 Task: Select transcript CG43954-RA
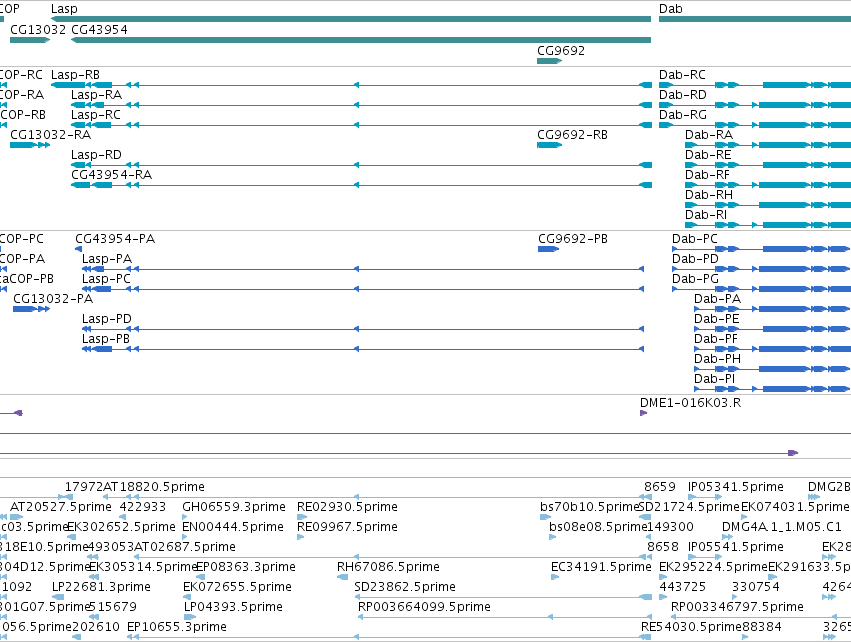point(112,175)
